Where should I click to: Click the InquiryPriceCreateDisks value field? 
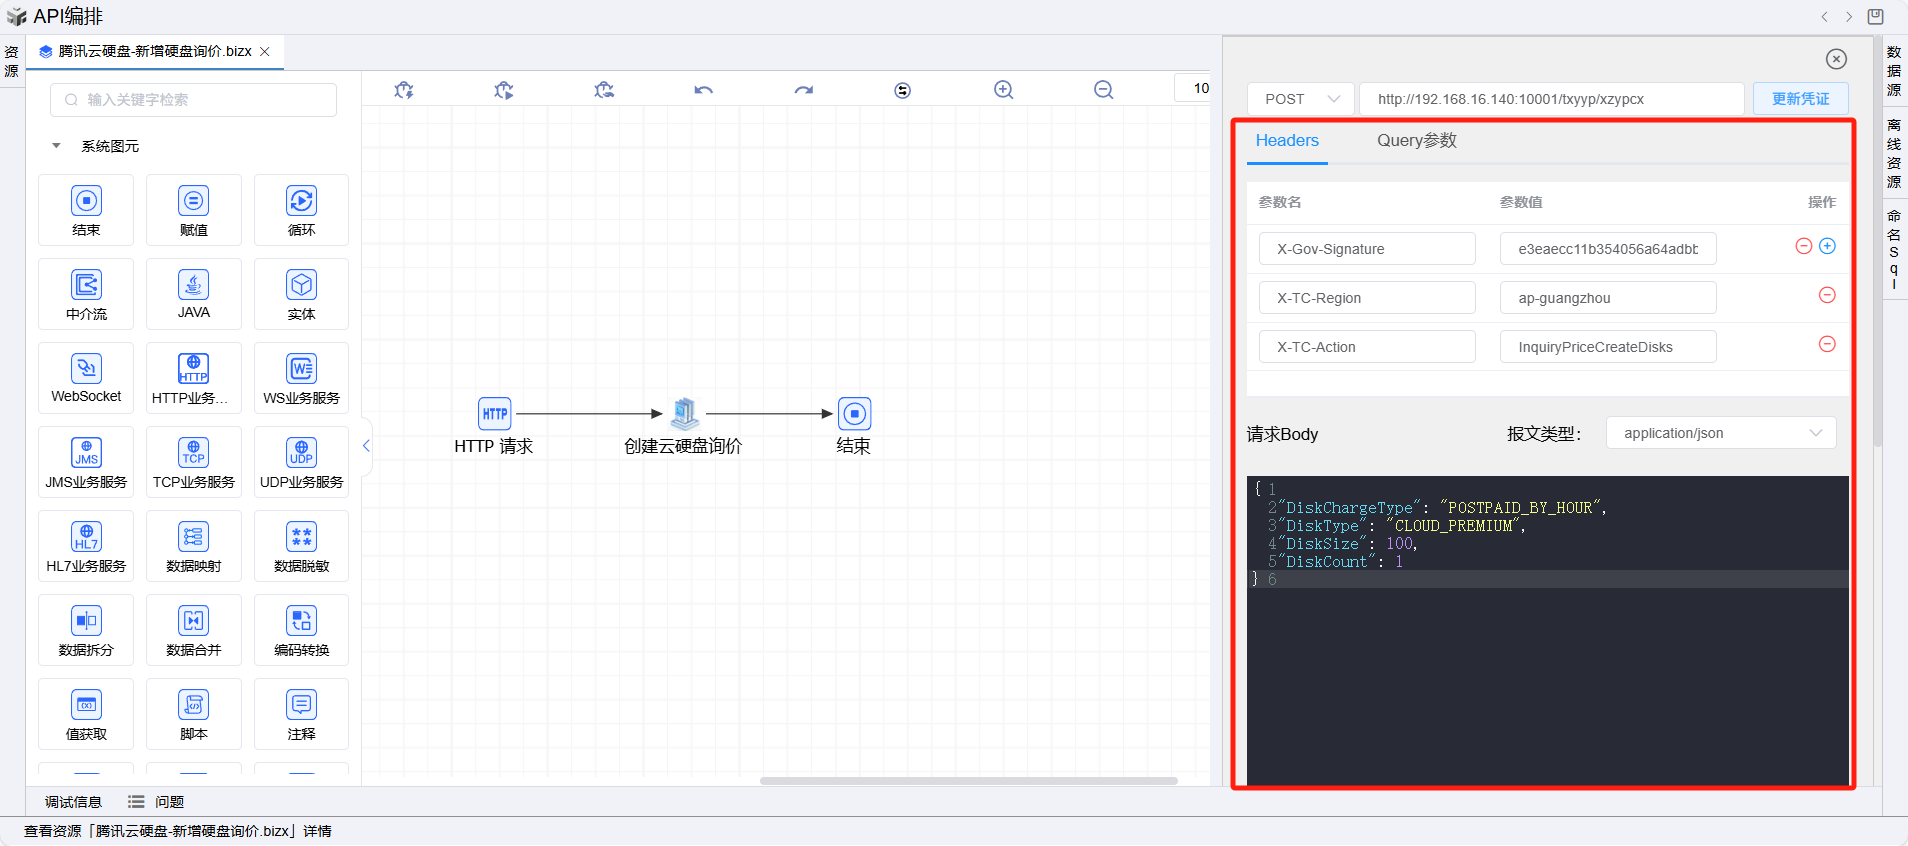coord(1608,347)
